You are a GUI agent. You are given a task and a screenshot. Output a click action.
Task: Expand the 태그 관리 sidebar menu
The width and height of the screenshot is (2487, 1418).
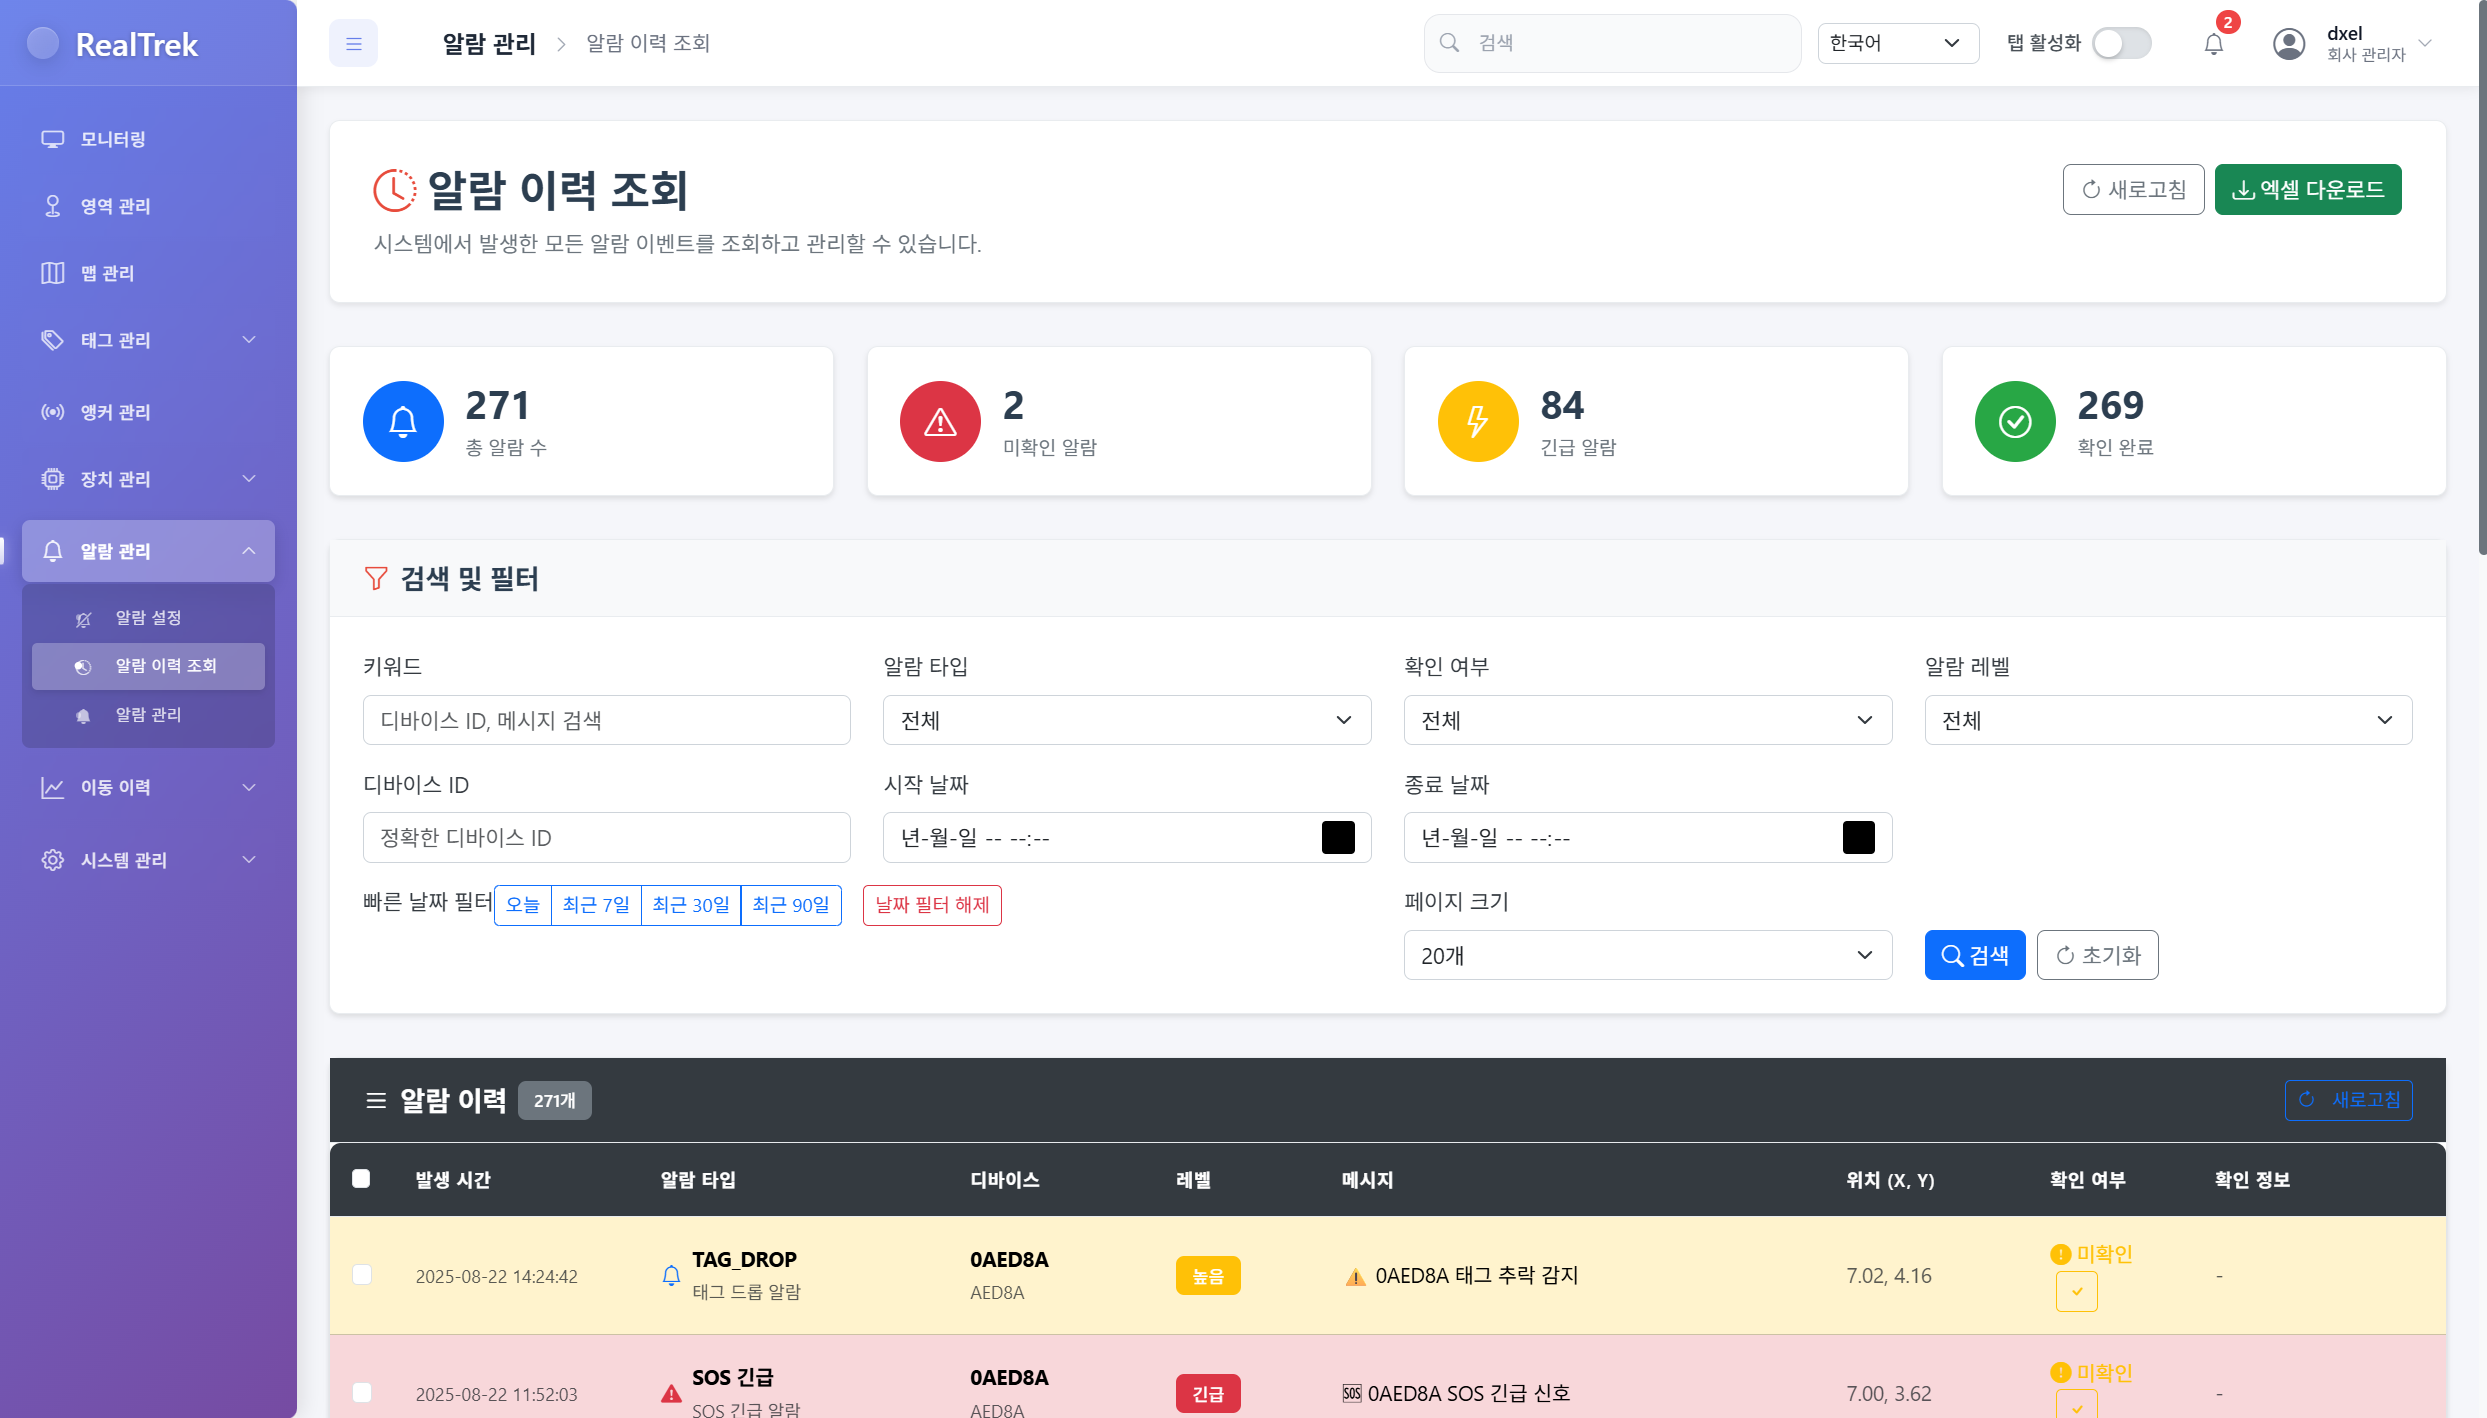pyautogui.click(x=148, y=340)
